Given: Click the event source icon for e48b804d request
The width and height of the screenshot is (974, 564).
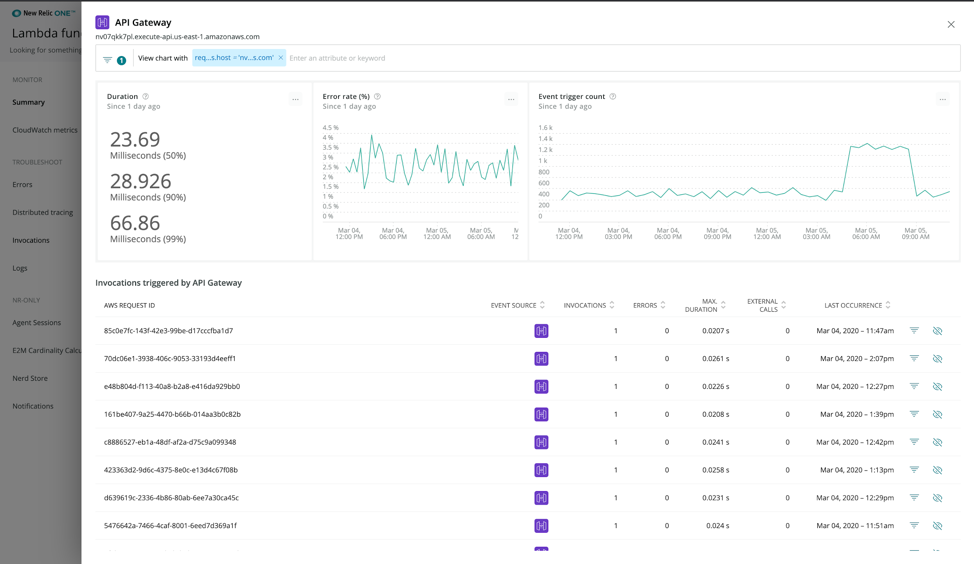Looking at the screenshot, I should click(541, 386).
